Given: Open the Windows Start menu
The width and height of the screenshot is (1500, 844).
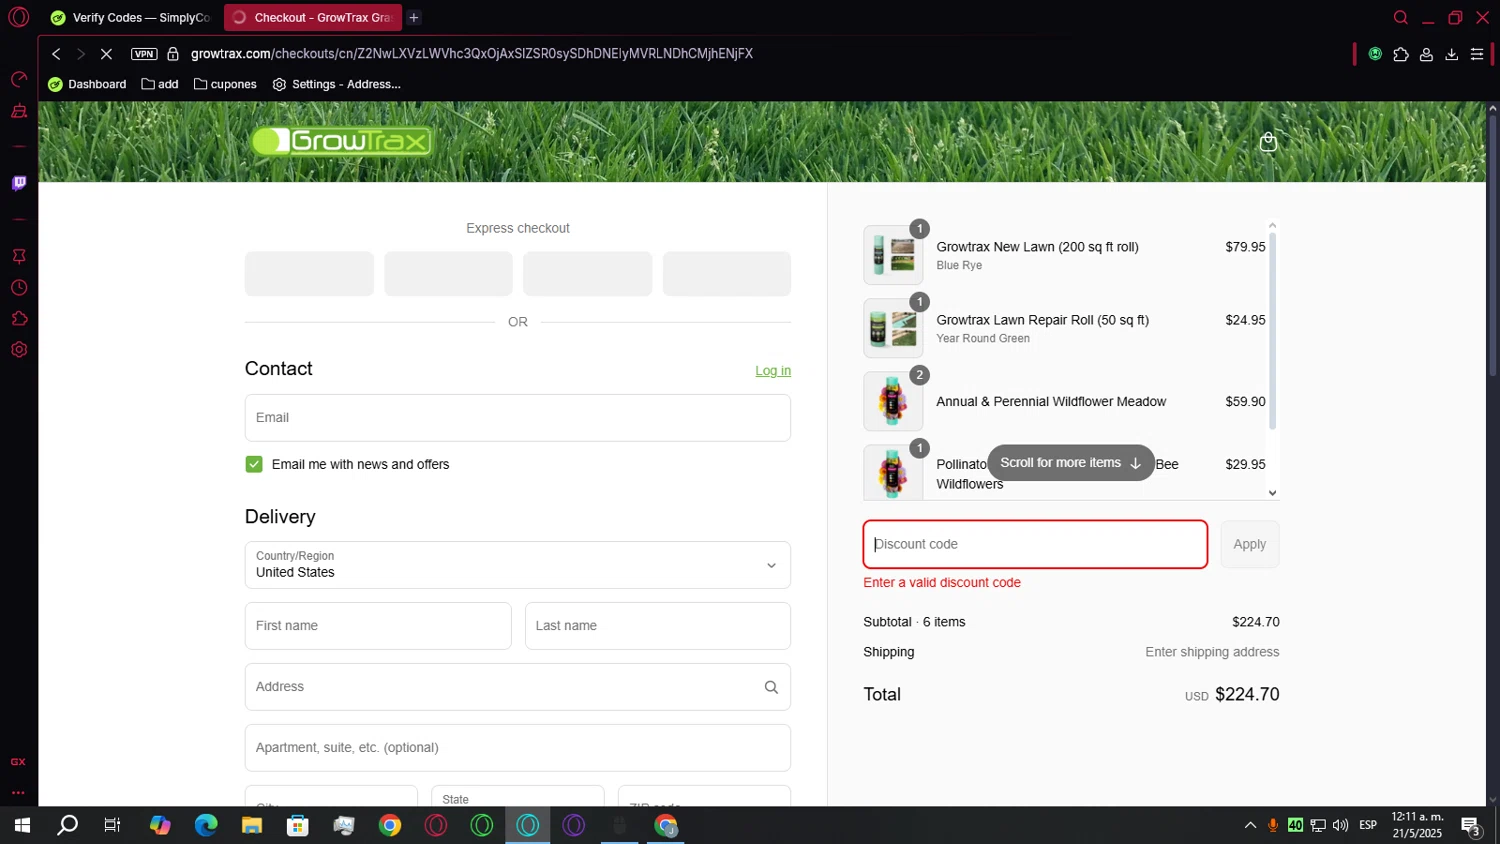Looking at the screenshot, I should click(x=22, y=825).
